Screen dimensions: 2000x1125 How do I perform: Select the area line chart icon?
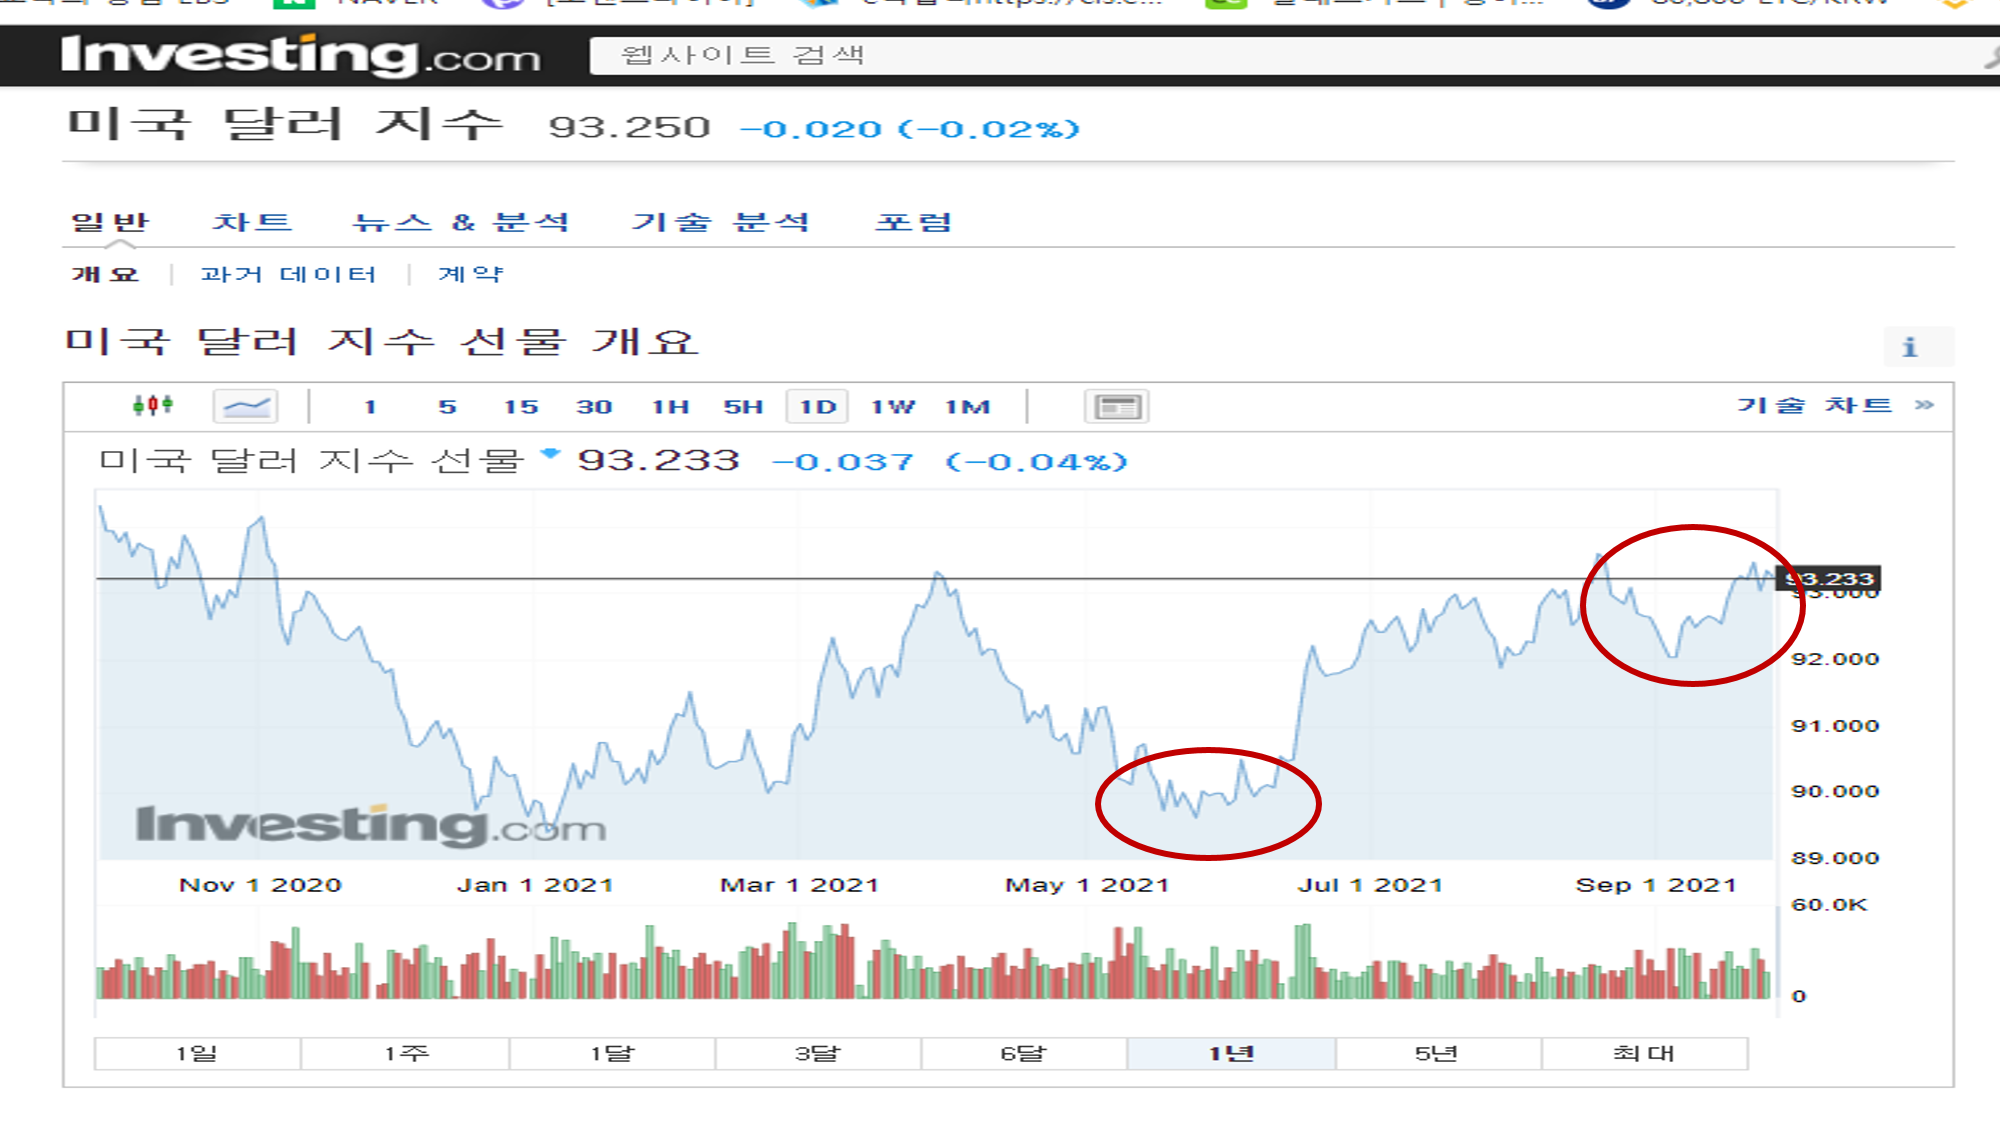246,406
